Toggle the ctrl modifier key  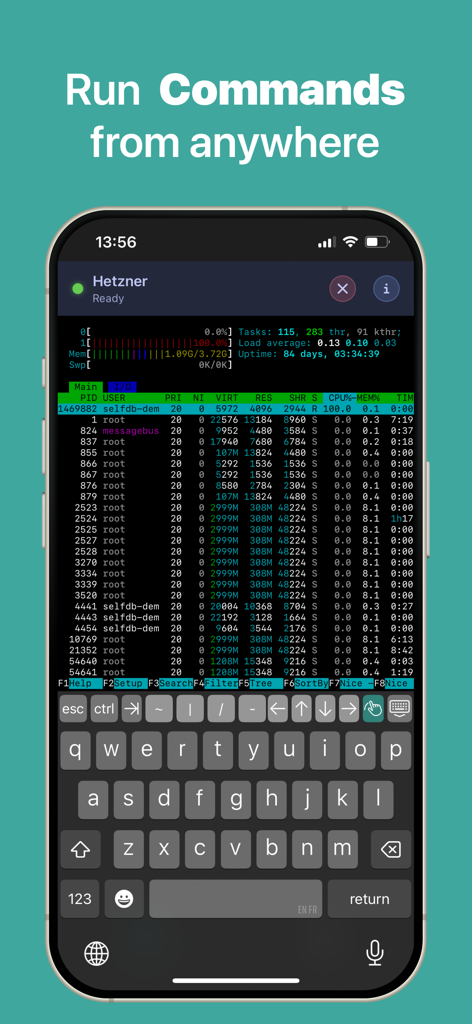[x=104, y=709]
